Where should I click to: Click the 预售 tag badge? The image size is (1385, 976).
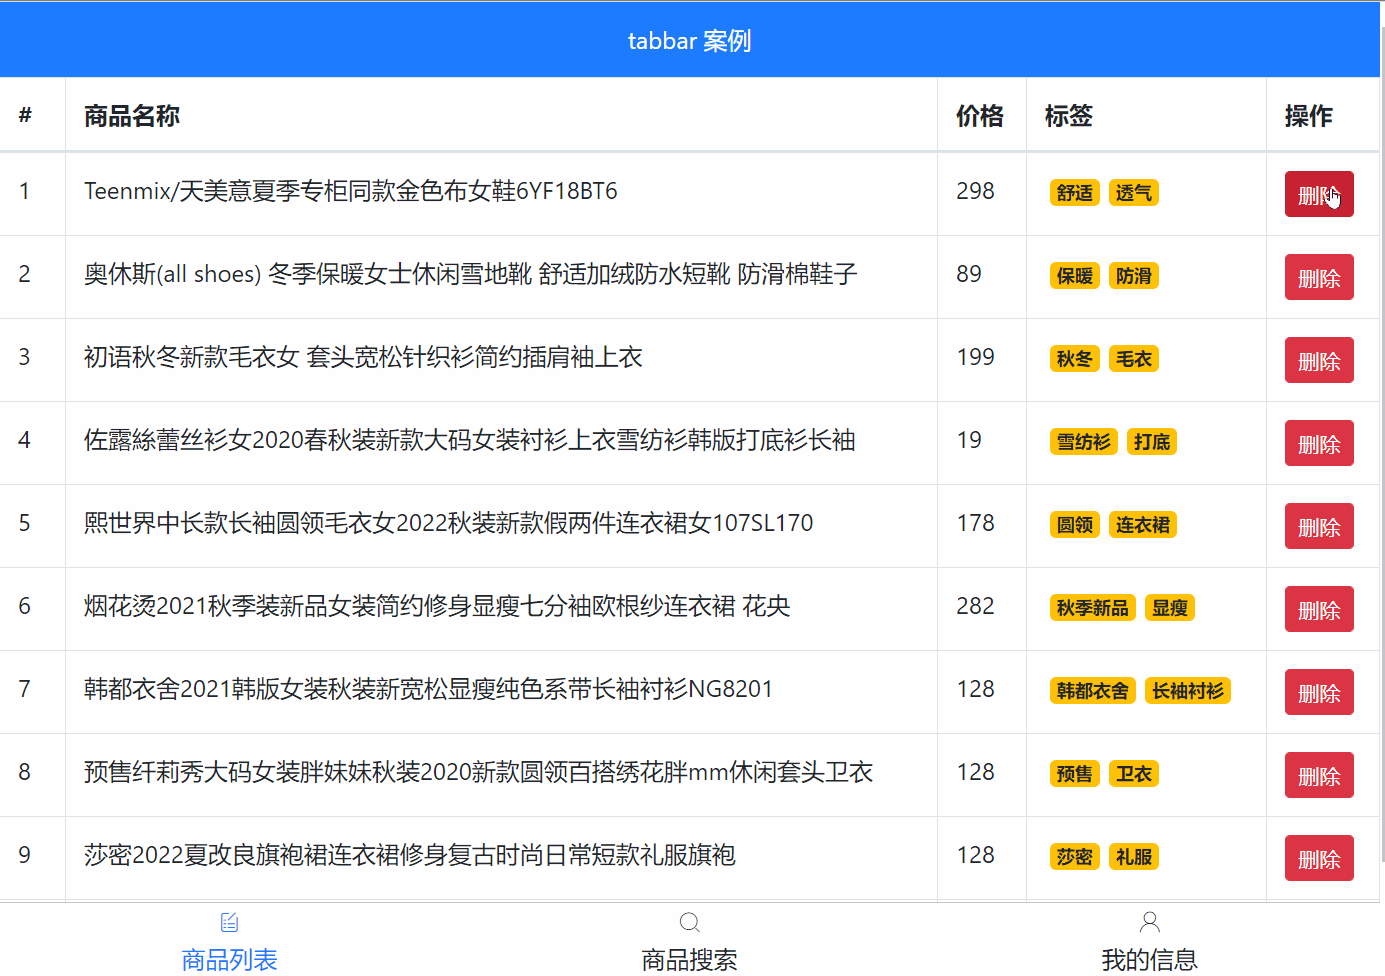(1075, 774)
